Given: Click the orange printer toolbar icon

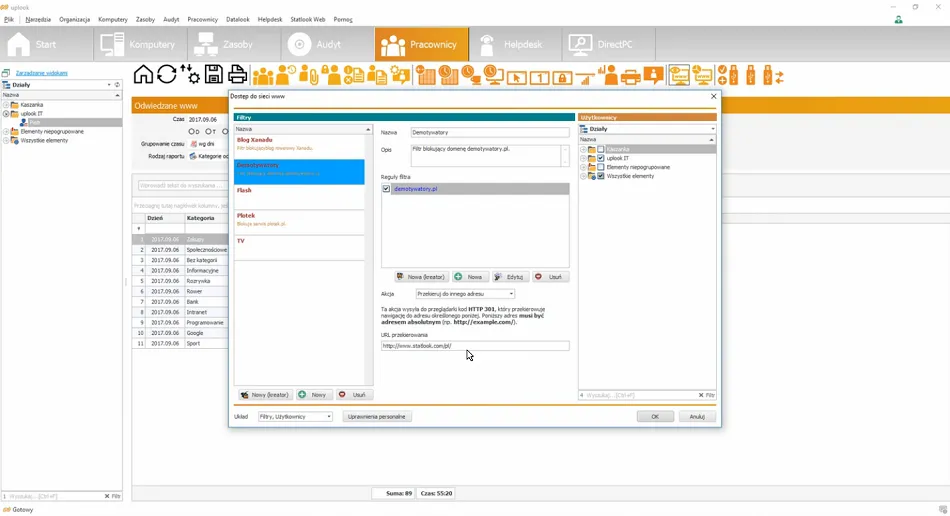Looking at the screenshot, I should pos(630,76).
